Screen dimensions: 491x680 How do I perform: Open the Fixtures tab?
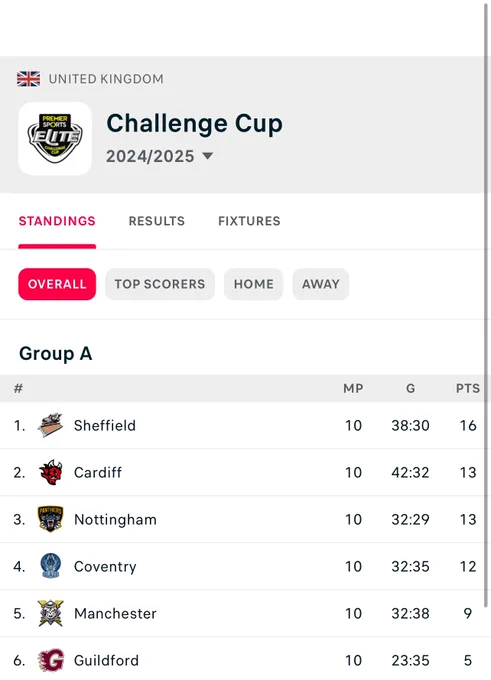click(249, 221)
